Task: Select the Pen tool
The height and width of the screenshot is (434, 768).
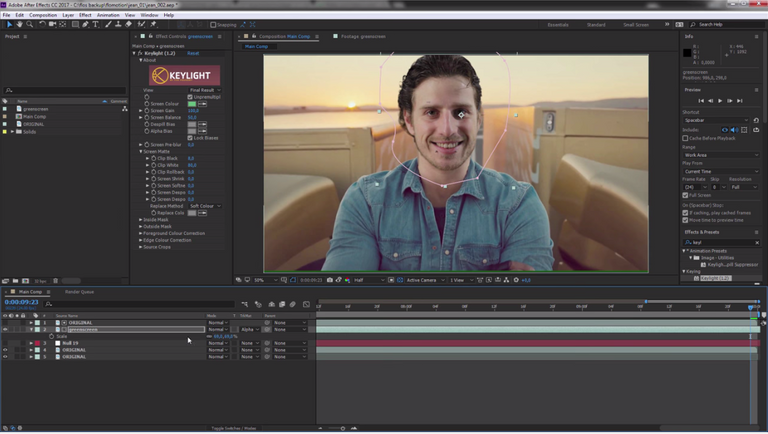Action: (86, 24)
